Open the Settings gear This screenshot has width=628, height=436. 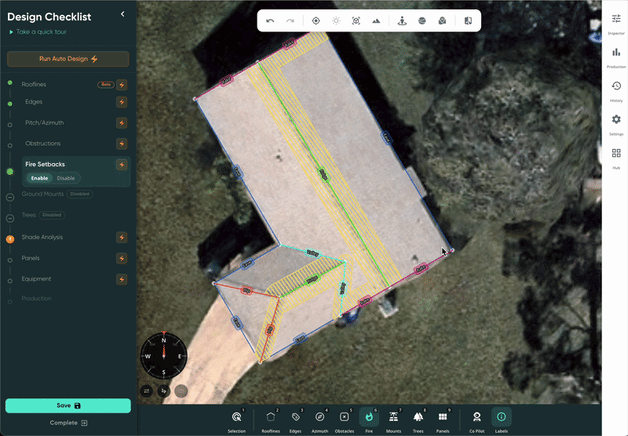pyautogui.click(x=616, y=124)
